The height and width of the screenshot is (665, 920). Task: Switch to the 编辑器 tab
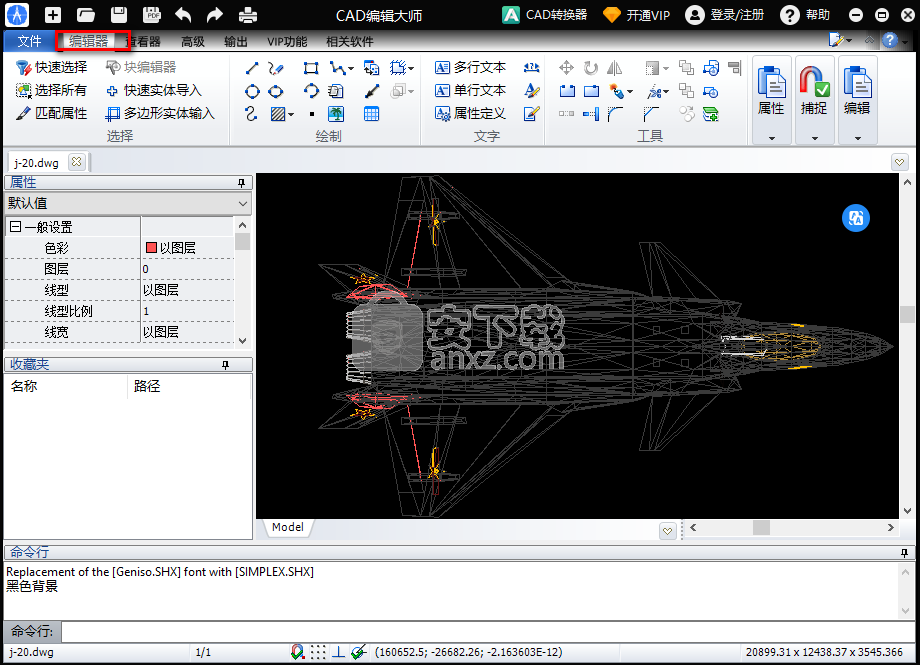point(89,41)
